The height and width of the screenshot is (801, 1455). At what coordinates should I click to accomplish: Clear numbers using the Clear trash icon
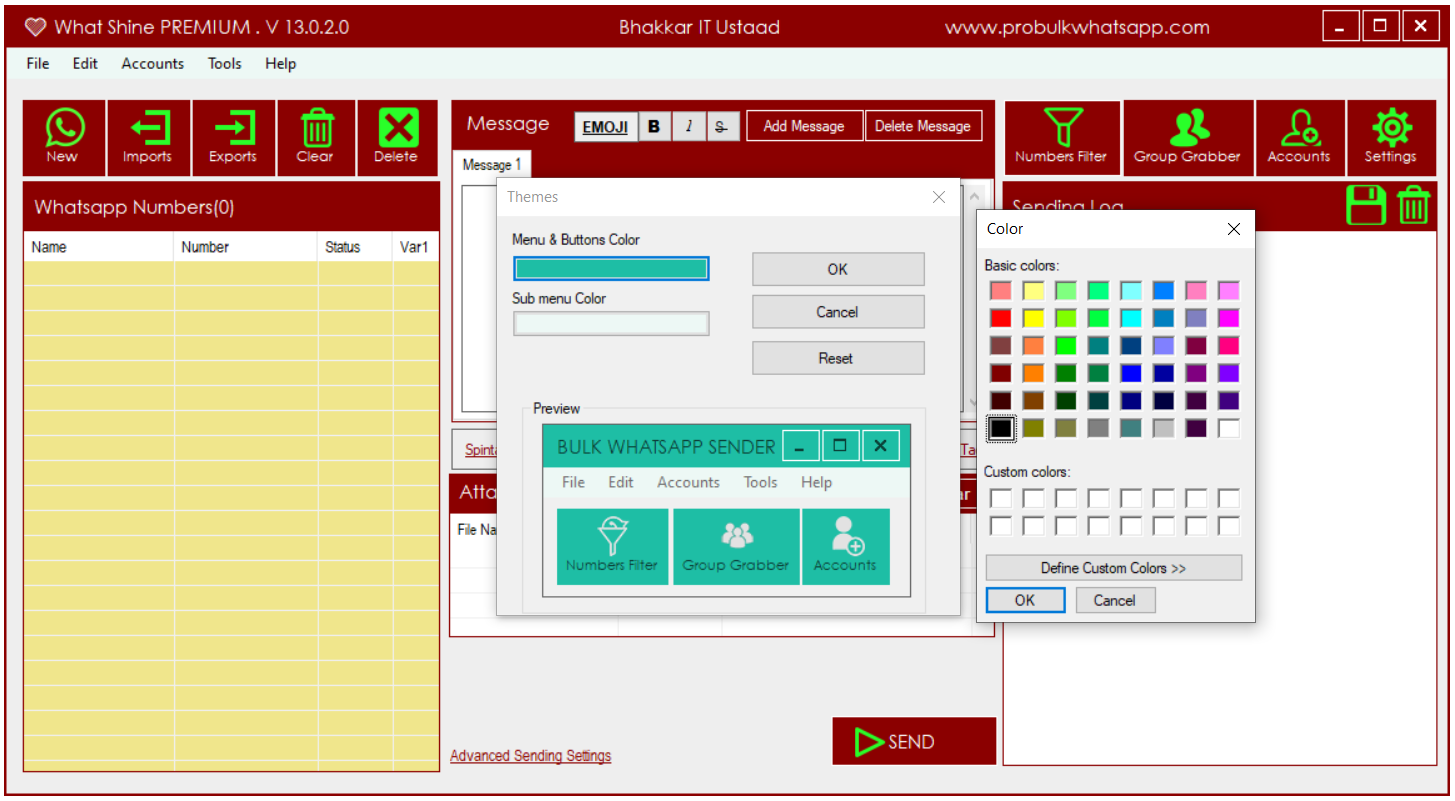(x=316, y=137)
